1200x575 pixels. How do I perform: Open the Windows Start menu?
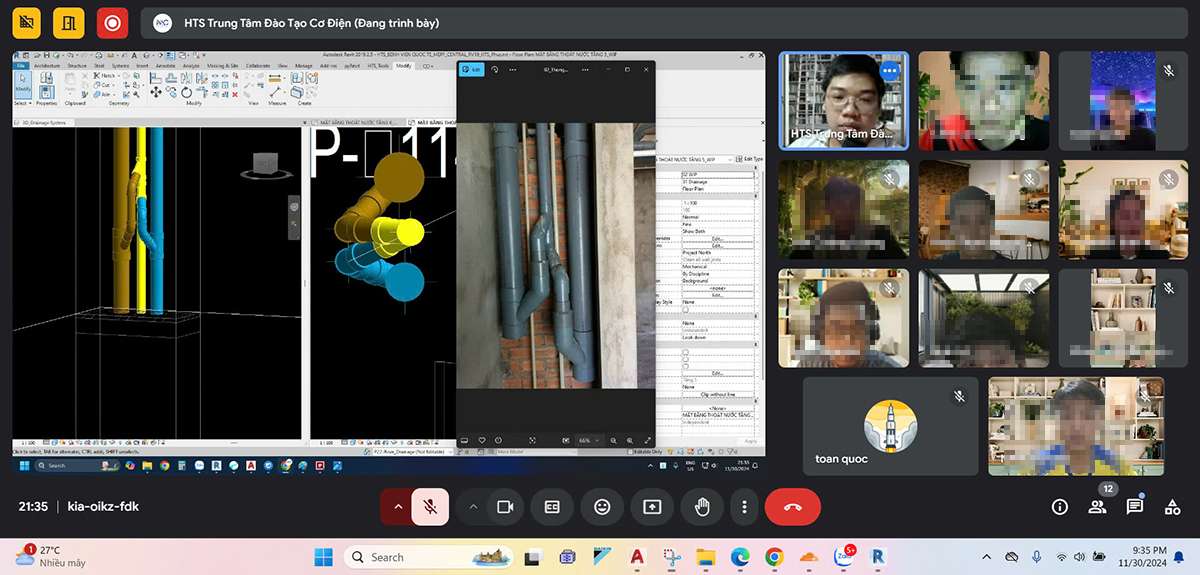coord(324,557)
